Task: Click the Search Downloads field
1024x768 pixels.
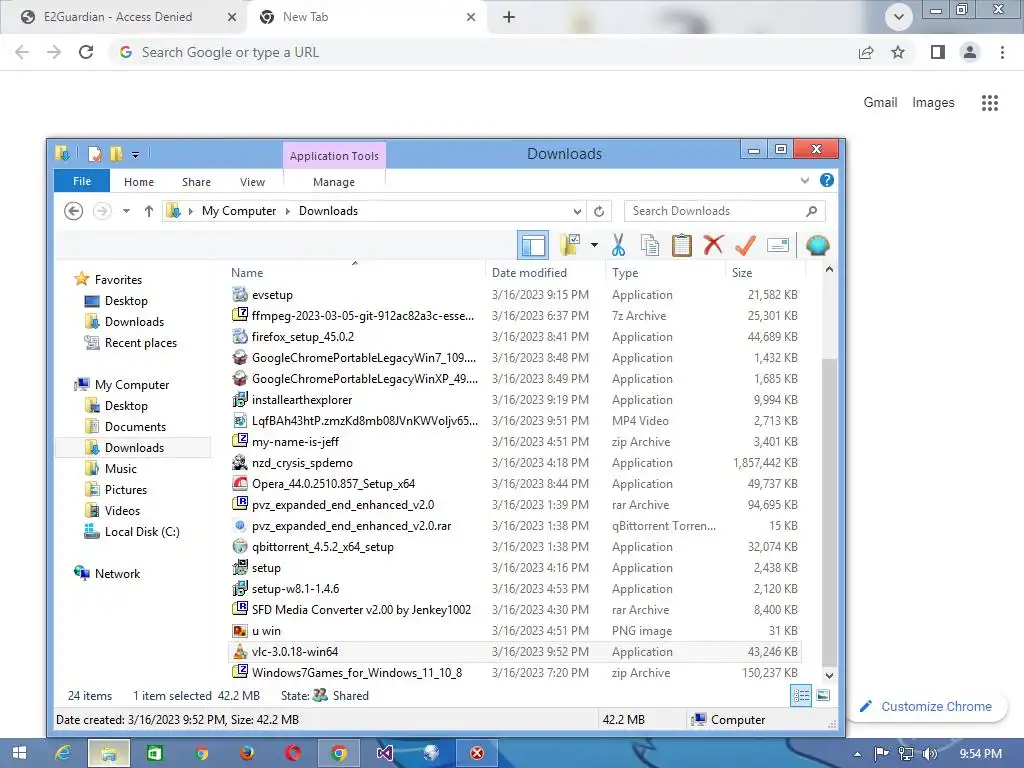Action: click(x=725, y=211)
